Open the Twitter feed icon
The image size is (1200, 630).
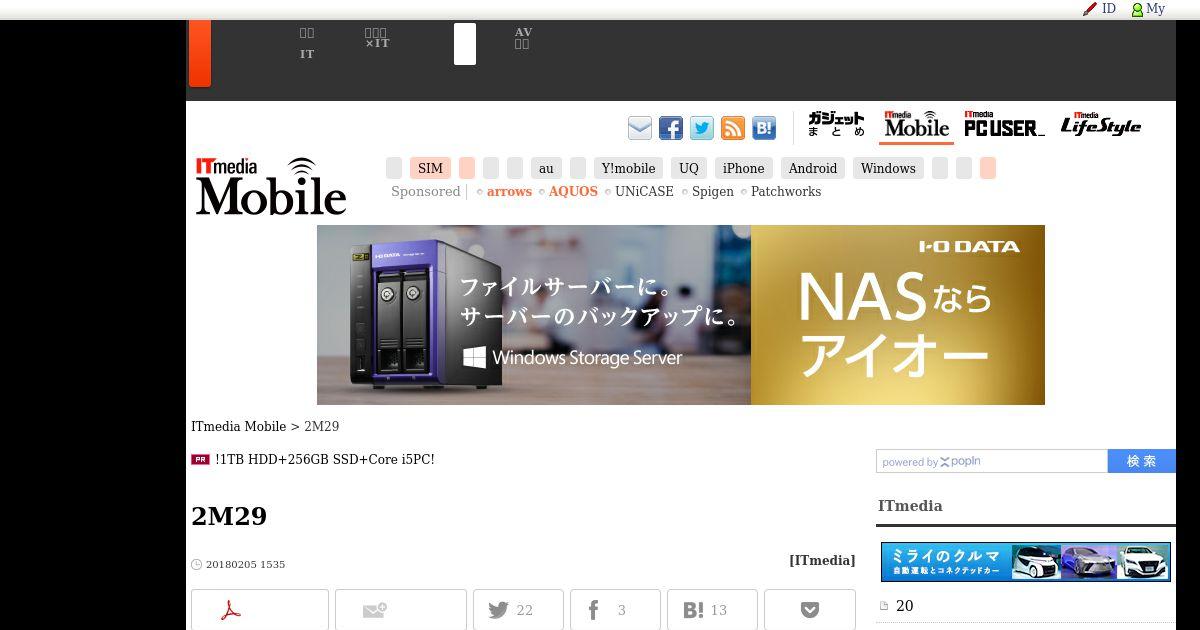point(702,128)
